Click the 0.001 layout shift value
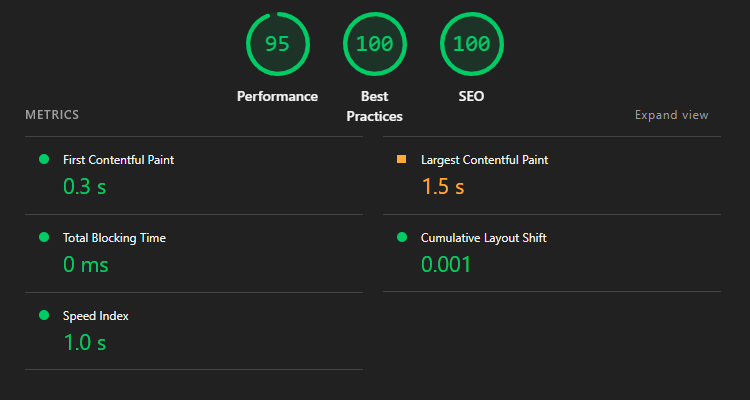The height and width of the screenshot is (400, 750). click(446, 265)
